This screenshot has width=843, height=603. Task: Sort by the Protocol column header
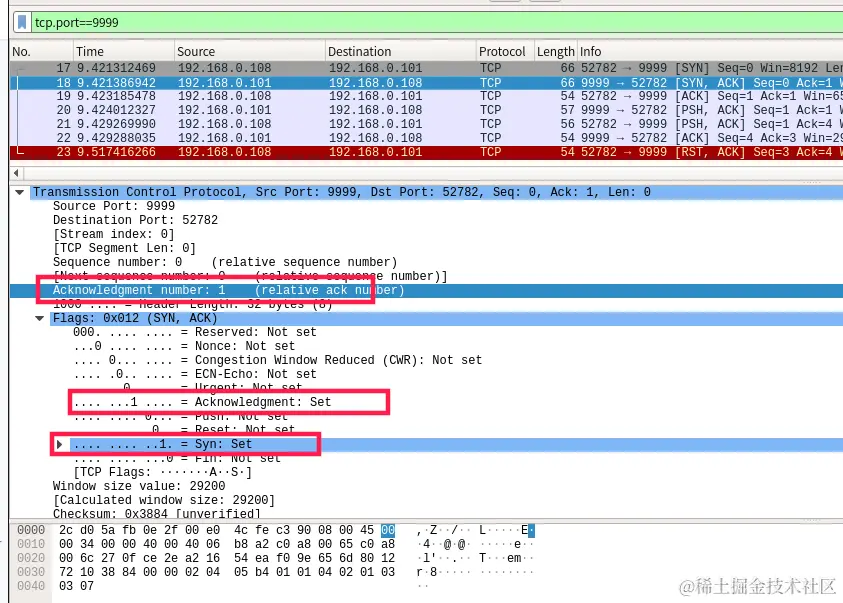(x=505, y=52)
